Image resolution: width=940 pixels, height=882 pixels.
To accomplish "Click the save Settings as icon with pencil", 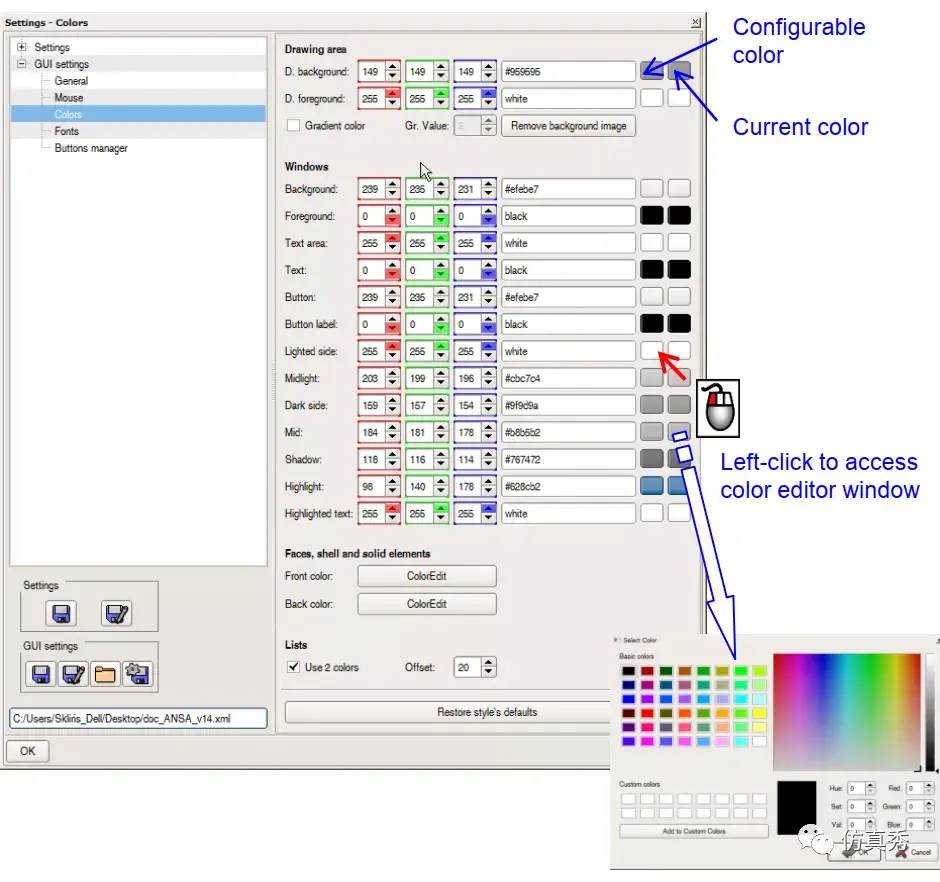I will click(116, 613).
